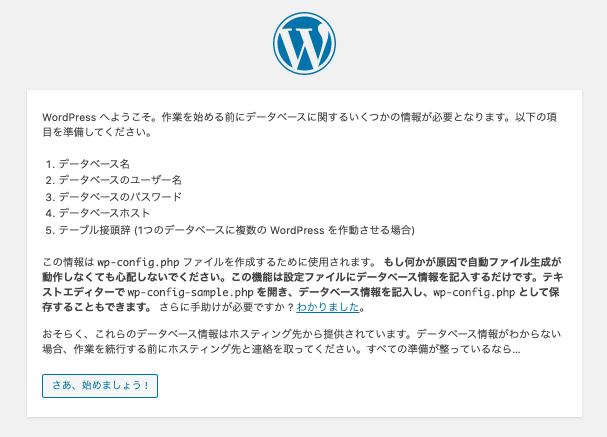Image resolution: width=607 pixels, height=437 pixels.
Task: Click the テーブル接頭辞 list item
Action: point(235,230)
